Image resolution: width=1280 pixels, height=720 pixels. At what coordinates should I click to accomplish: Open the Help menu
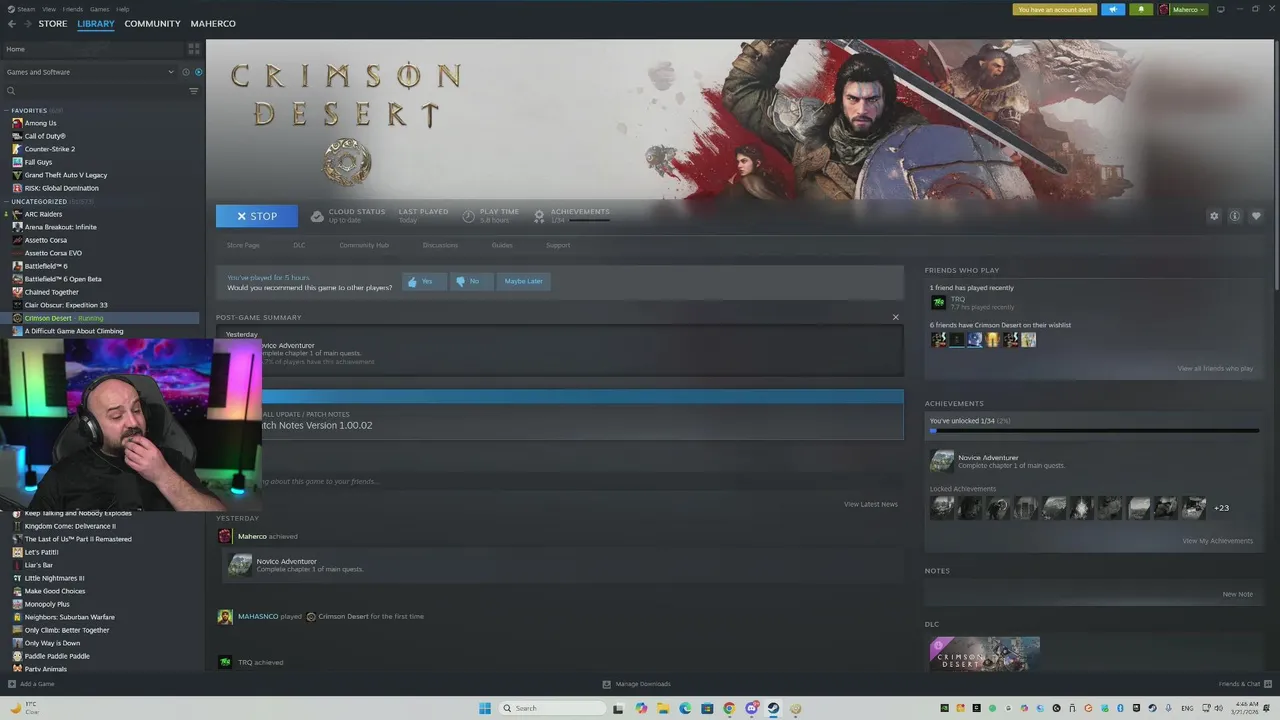pyautogui.click(x=122, y=9)
